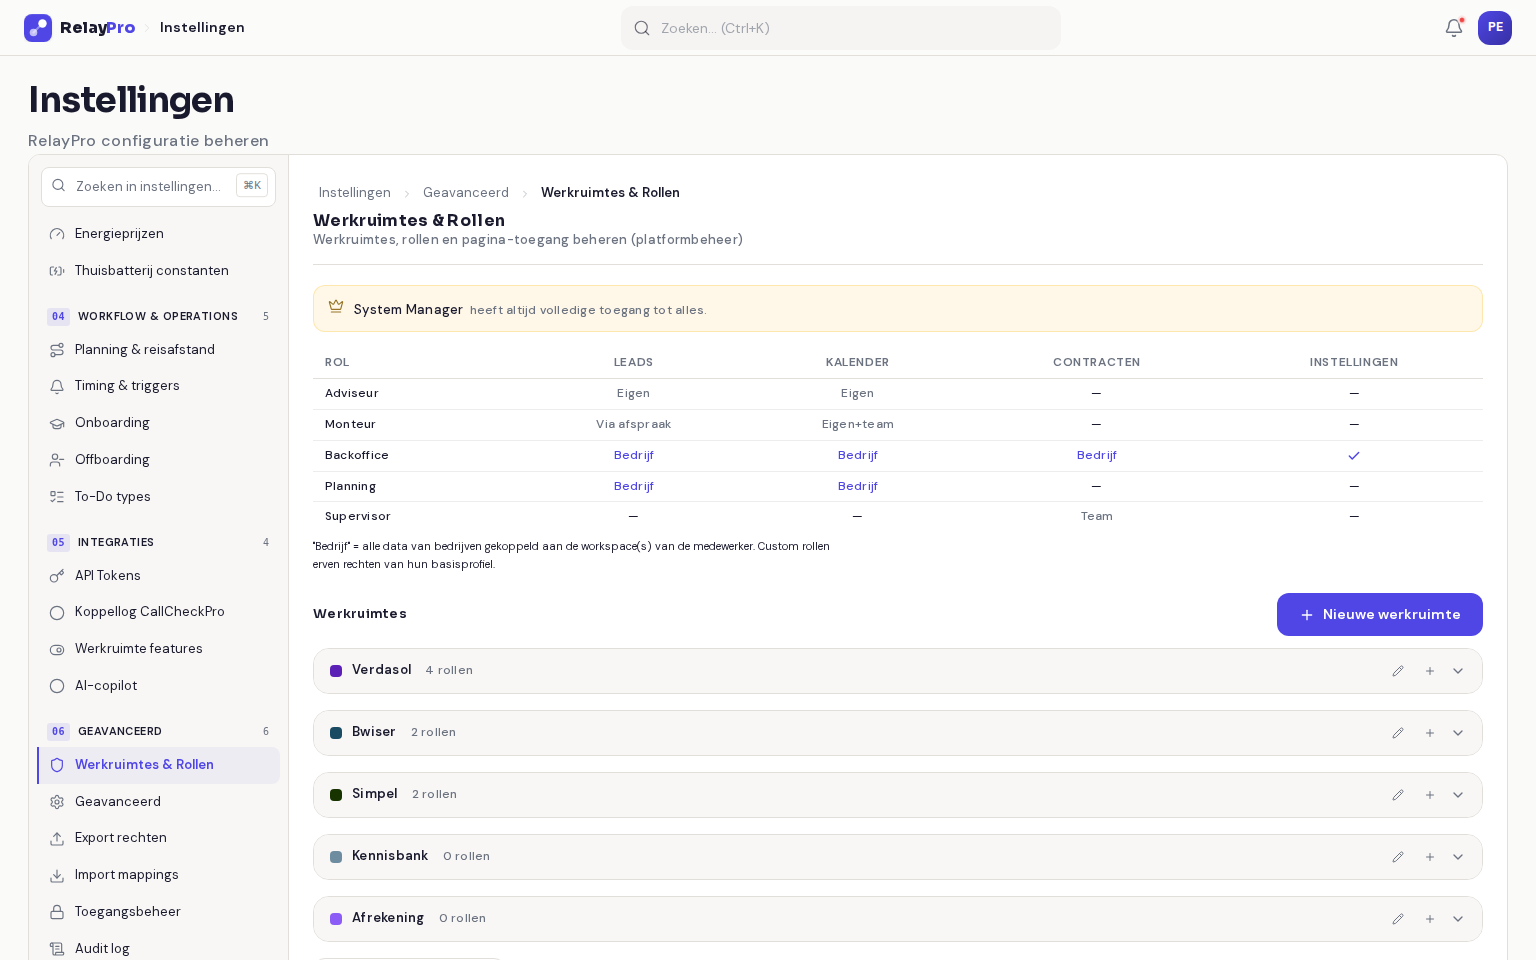Click the graduation cap icon of Onboarding
Image resolution: width=1536 pixels, height=960 pixels.
(x=57, y=423)
